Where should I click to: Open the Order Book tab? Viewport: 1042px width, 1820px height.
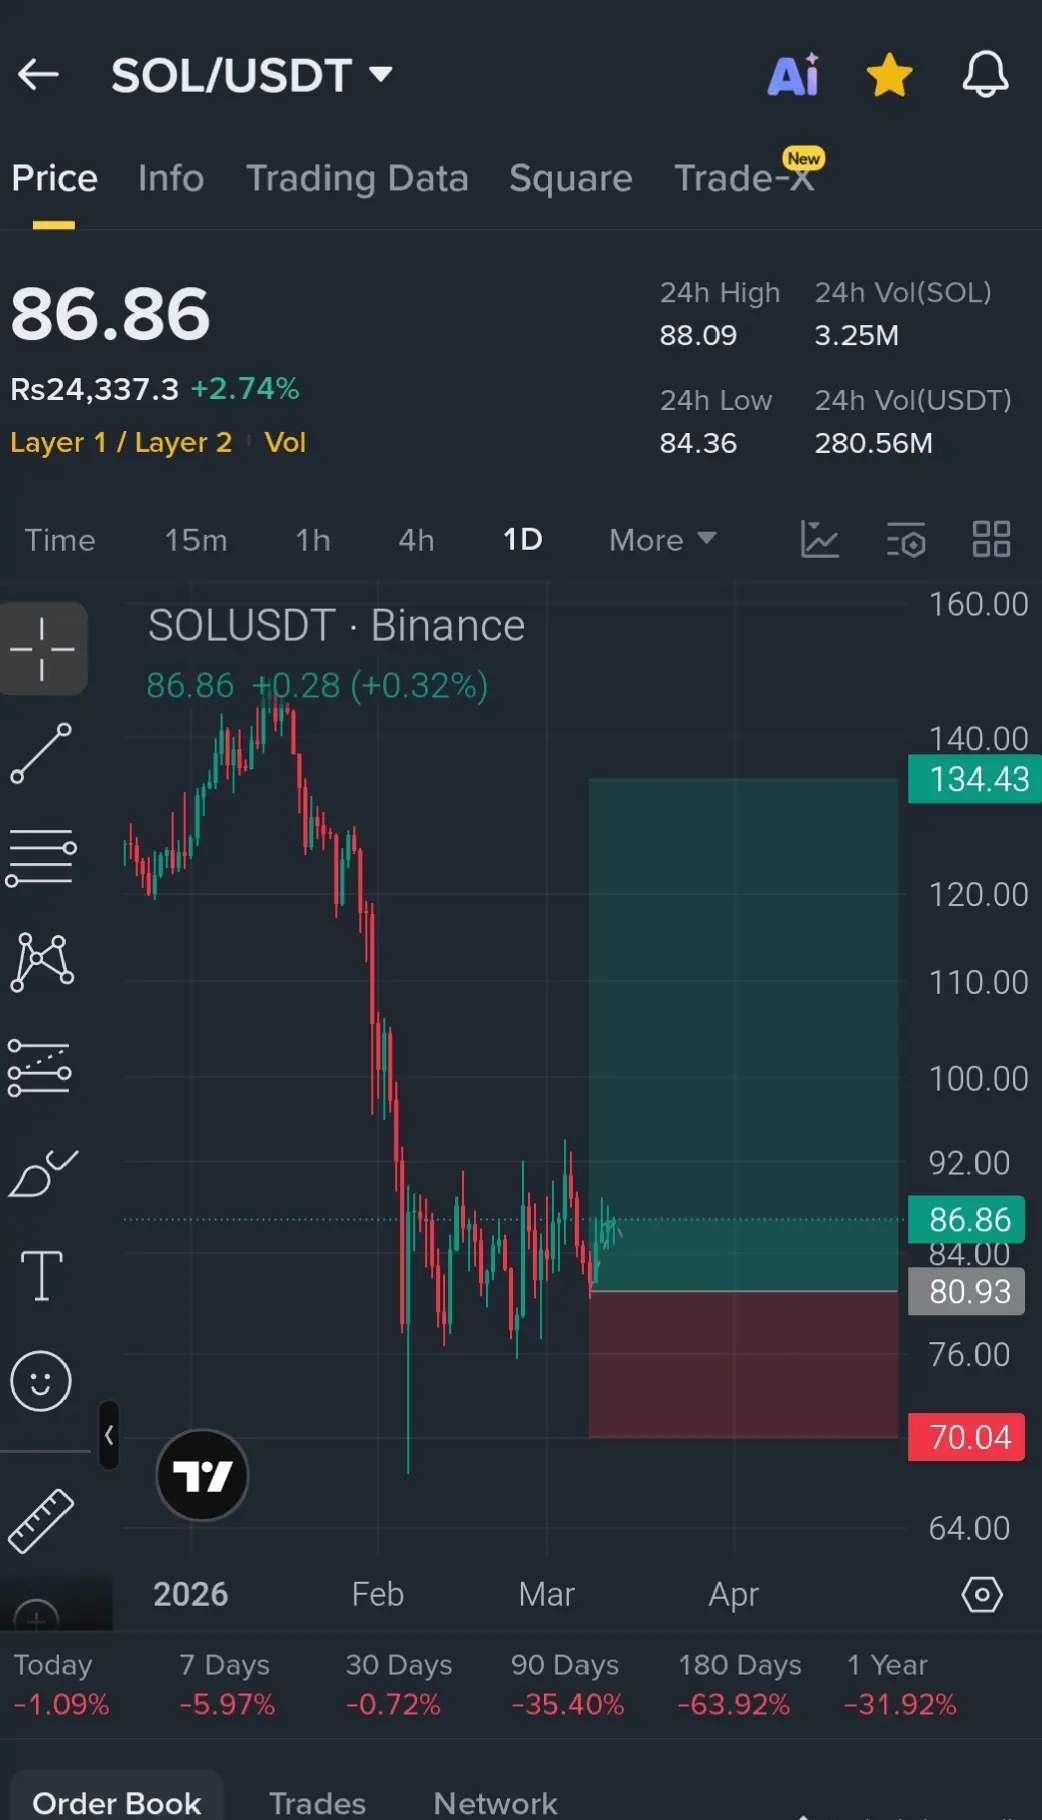pos(117,1802)
